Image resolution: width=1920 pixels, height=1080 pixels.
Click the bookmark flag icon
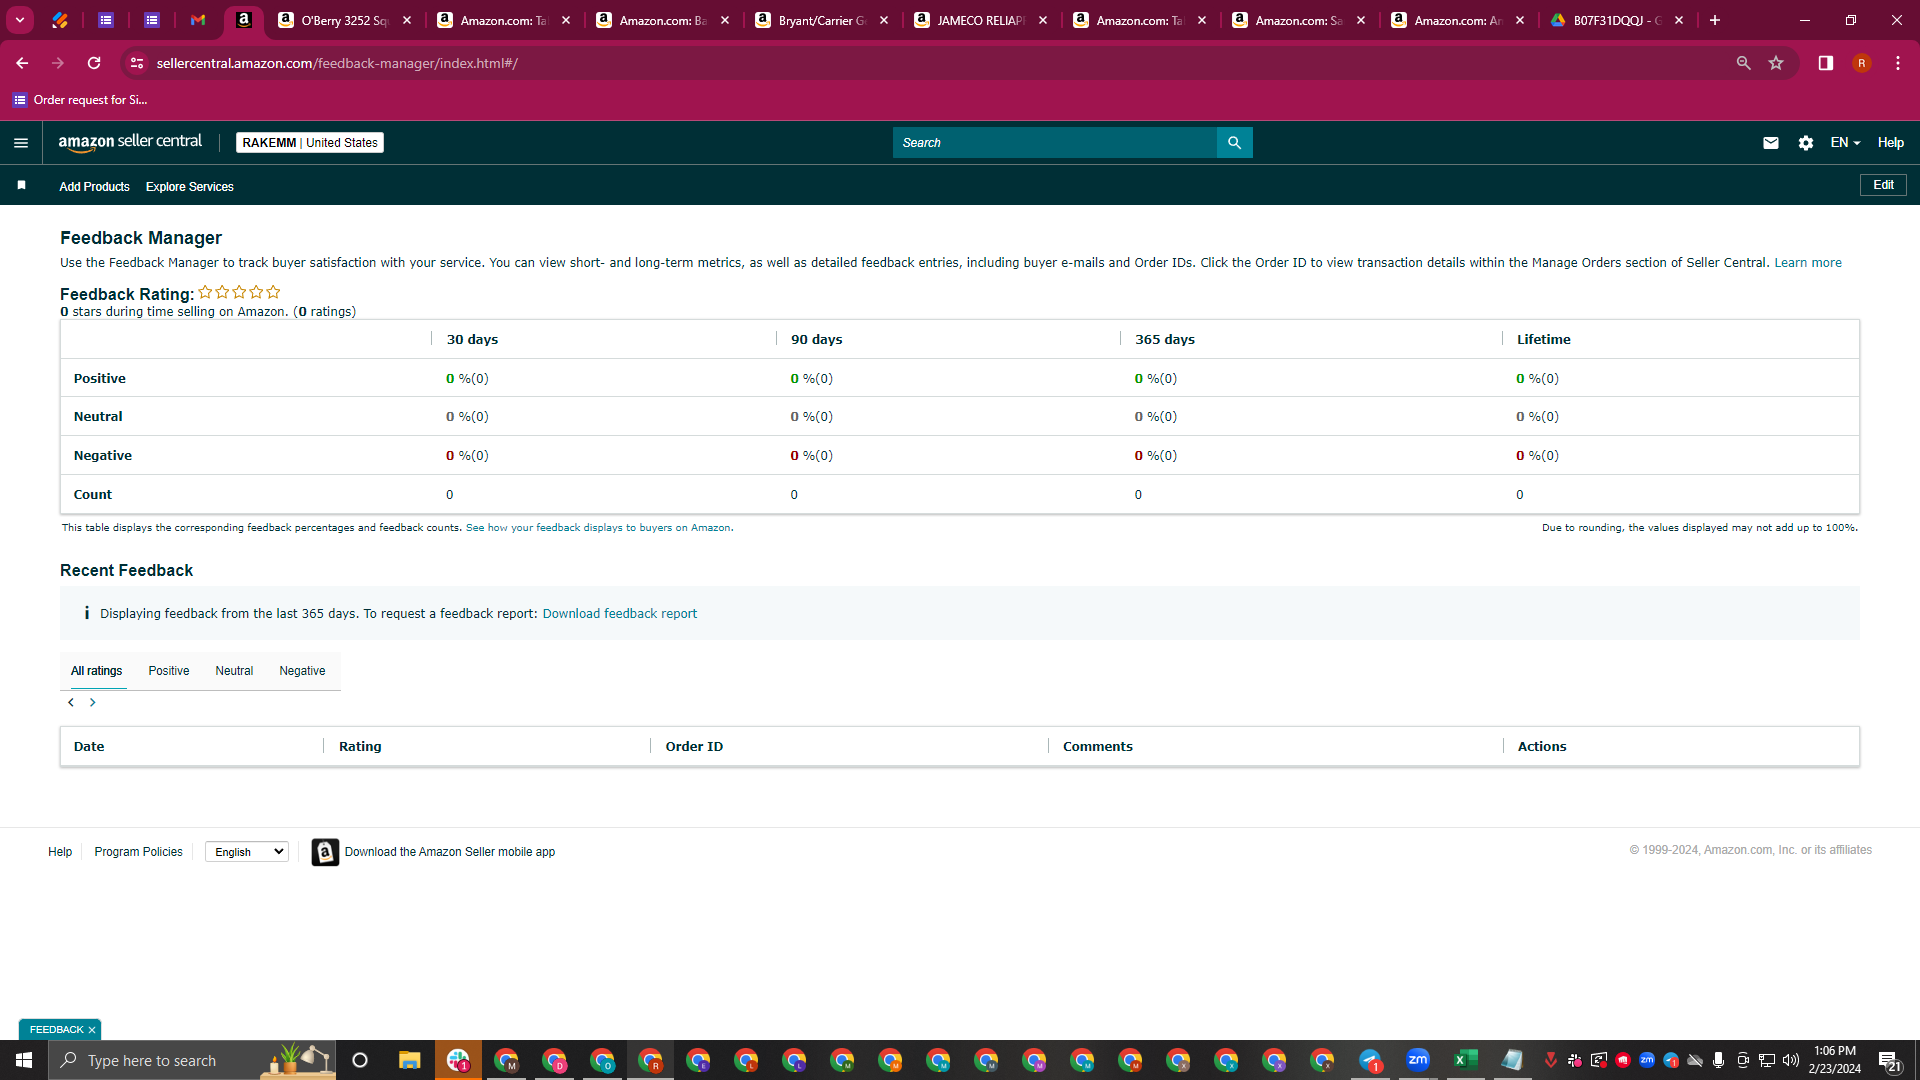coord(21,185)
